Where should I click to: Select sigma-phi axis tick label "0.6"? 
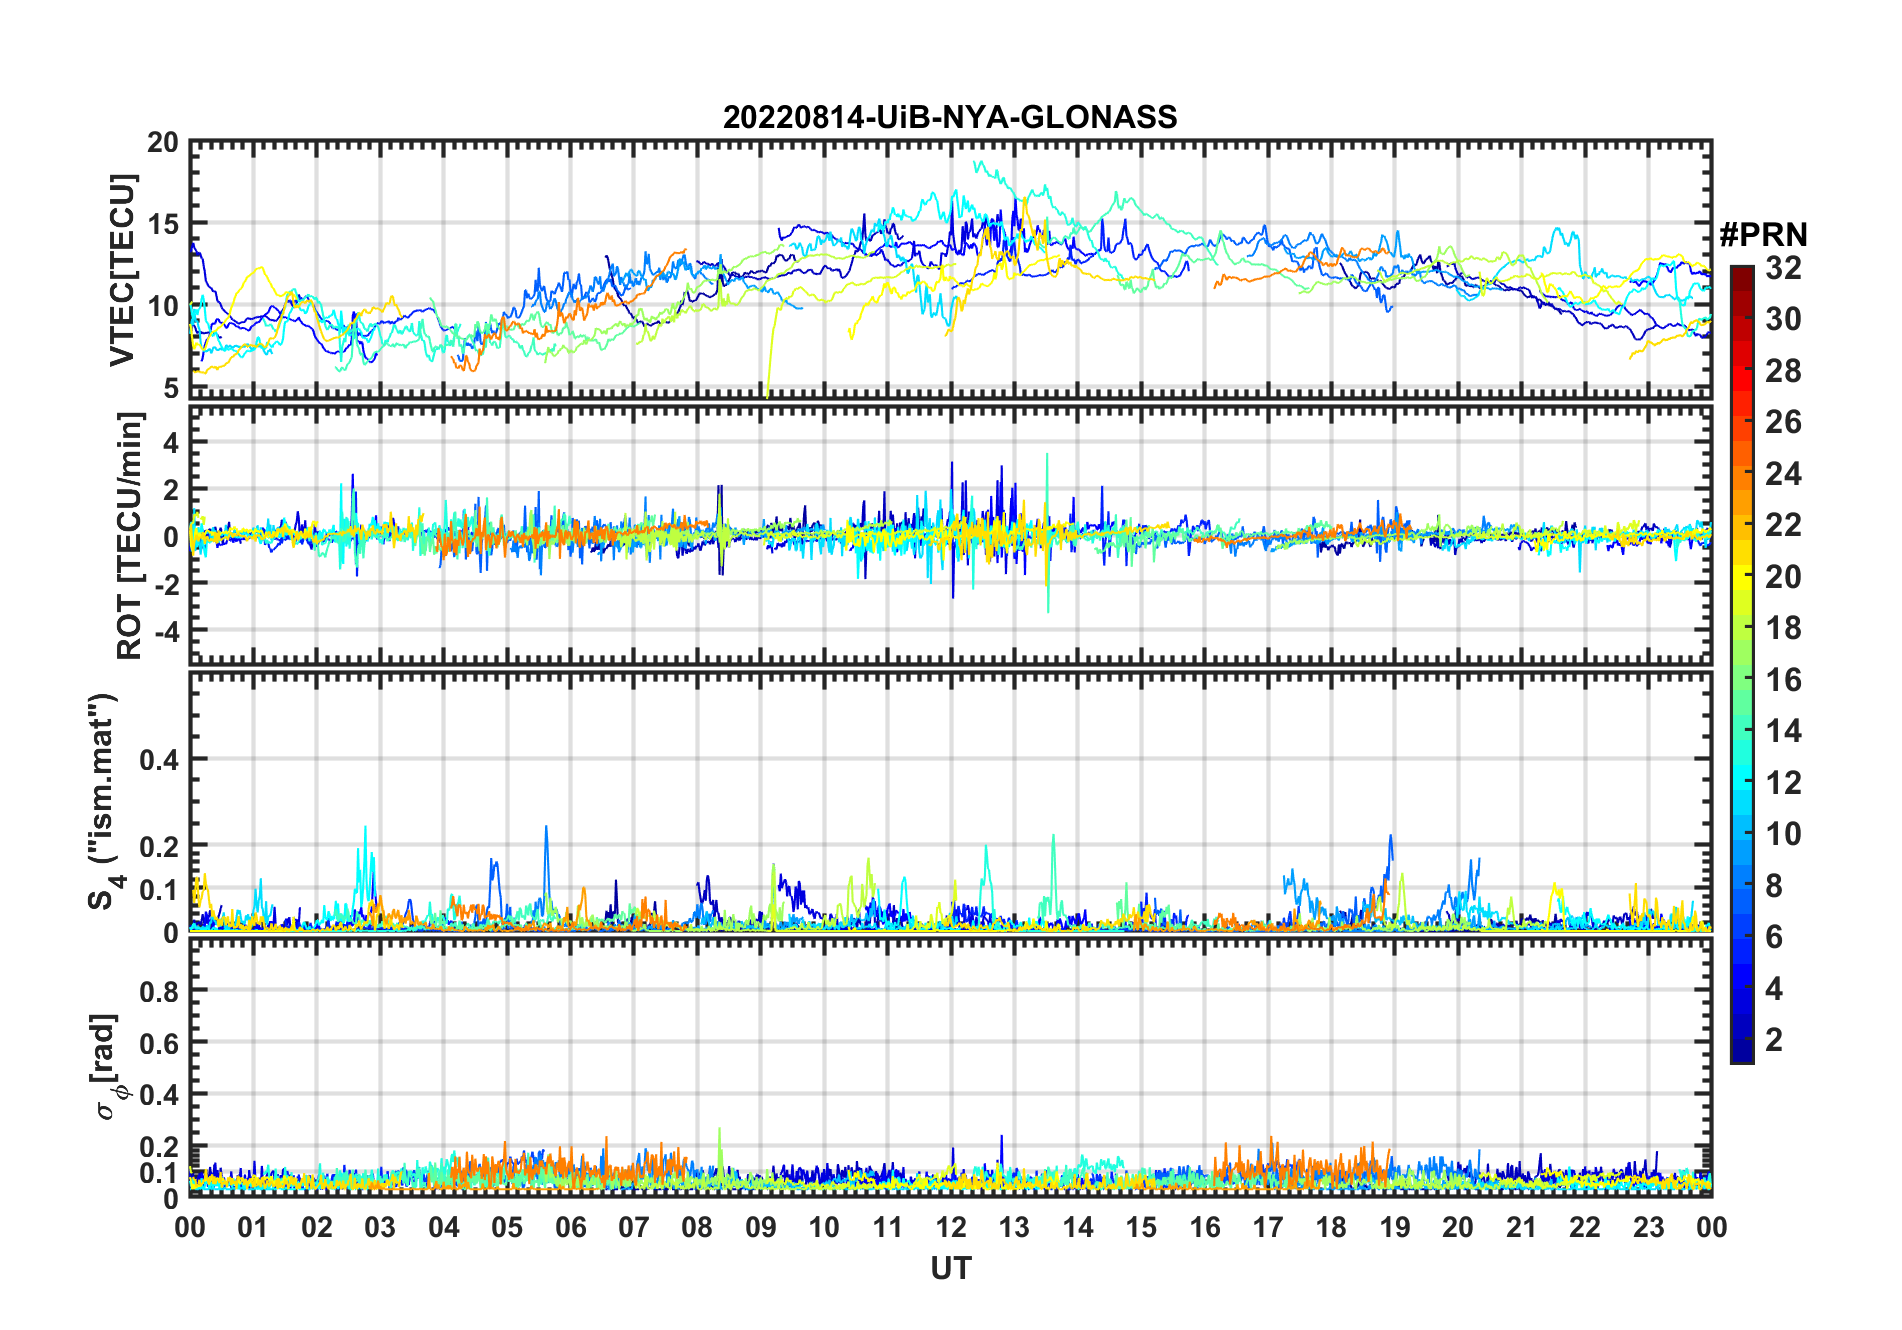pyautogui.click(x=160, y=1043)
